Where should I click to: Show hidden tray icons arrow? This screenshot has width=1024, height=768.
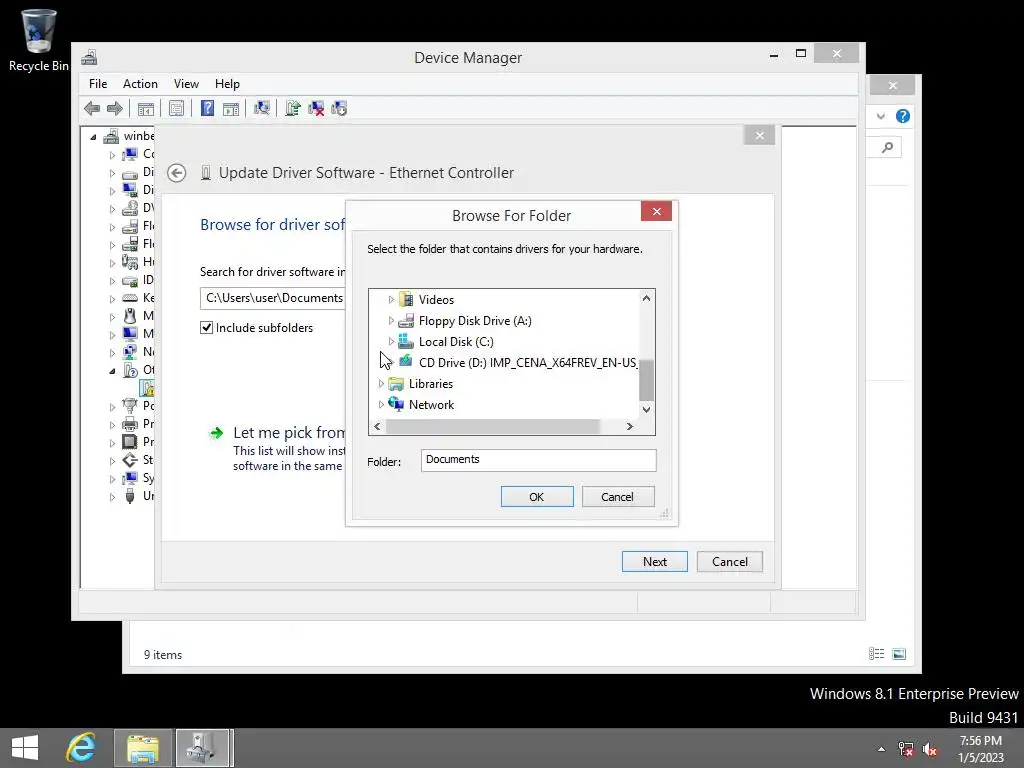(882, 749)
